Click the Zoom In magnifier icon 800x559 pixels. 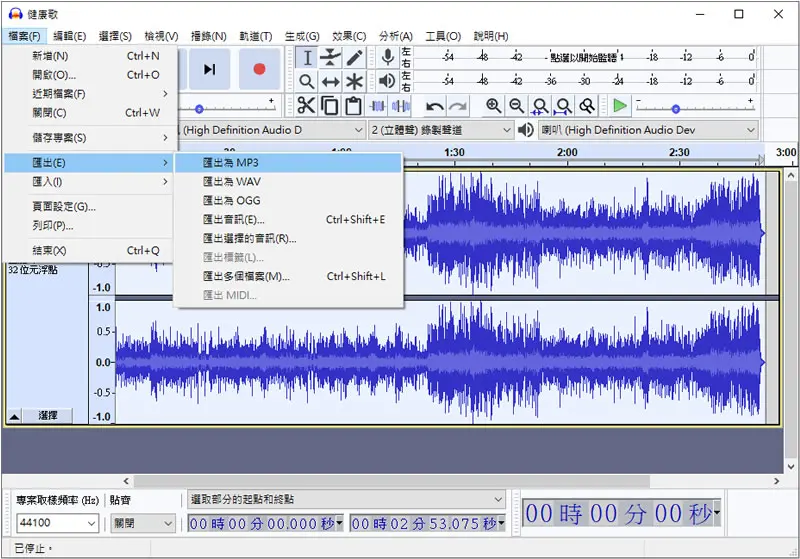point(493,106)
